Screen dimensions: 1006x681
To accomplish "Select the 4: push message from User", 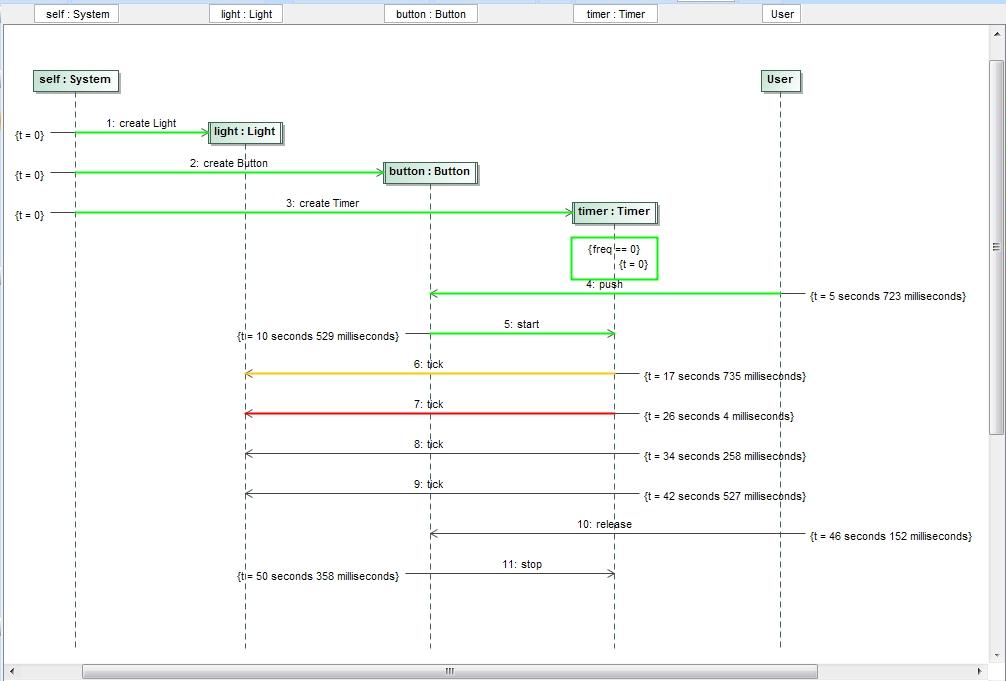I will click(600, 293).
